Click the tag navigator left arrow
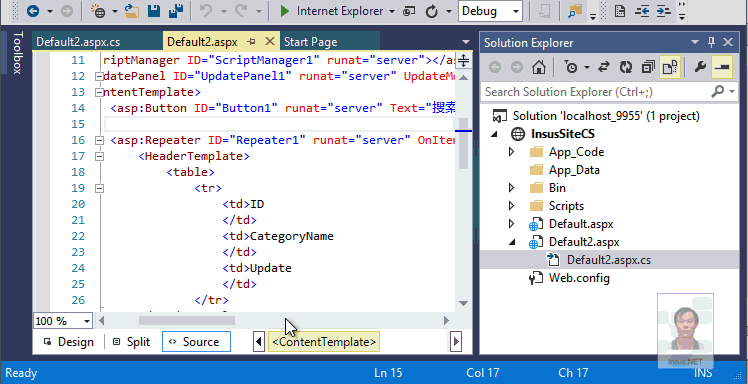 259,342
